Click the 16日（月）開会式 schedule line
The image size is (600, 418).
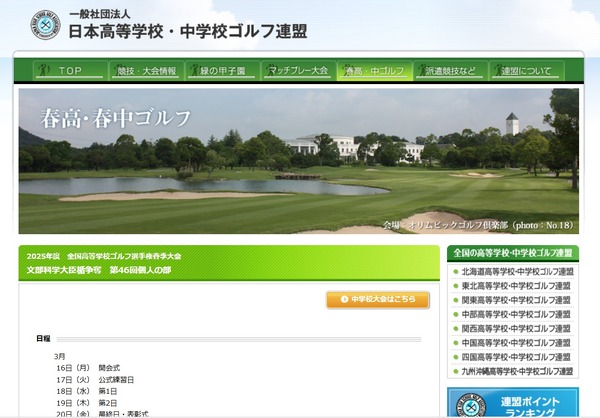point(88,368)
